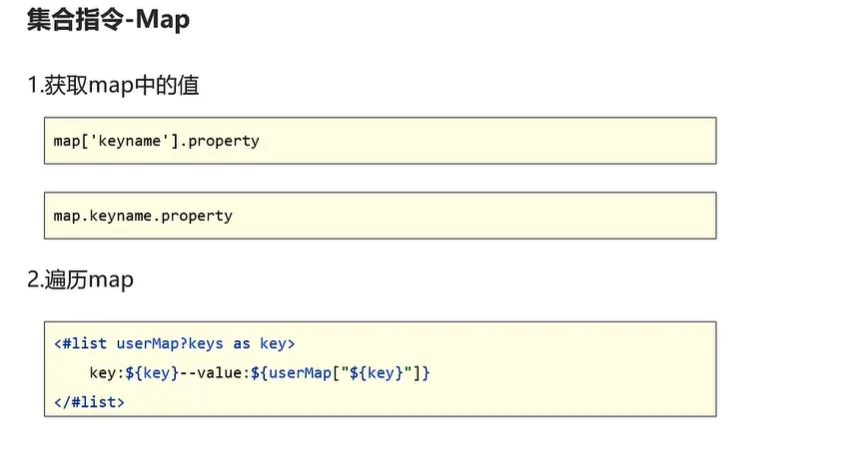Click "userMap?keys" in the list directive
Viewport: 842px width, 470px height.
point(170,343)
